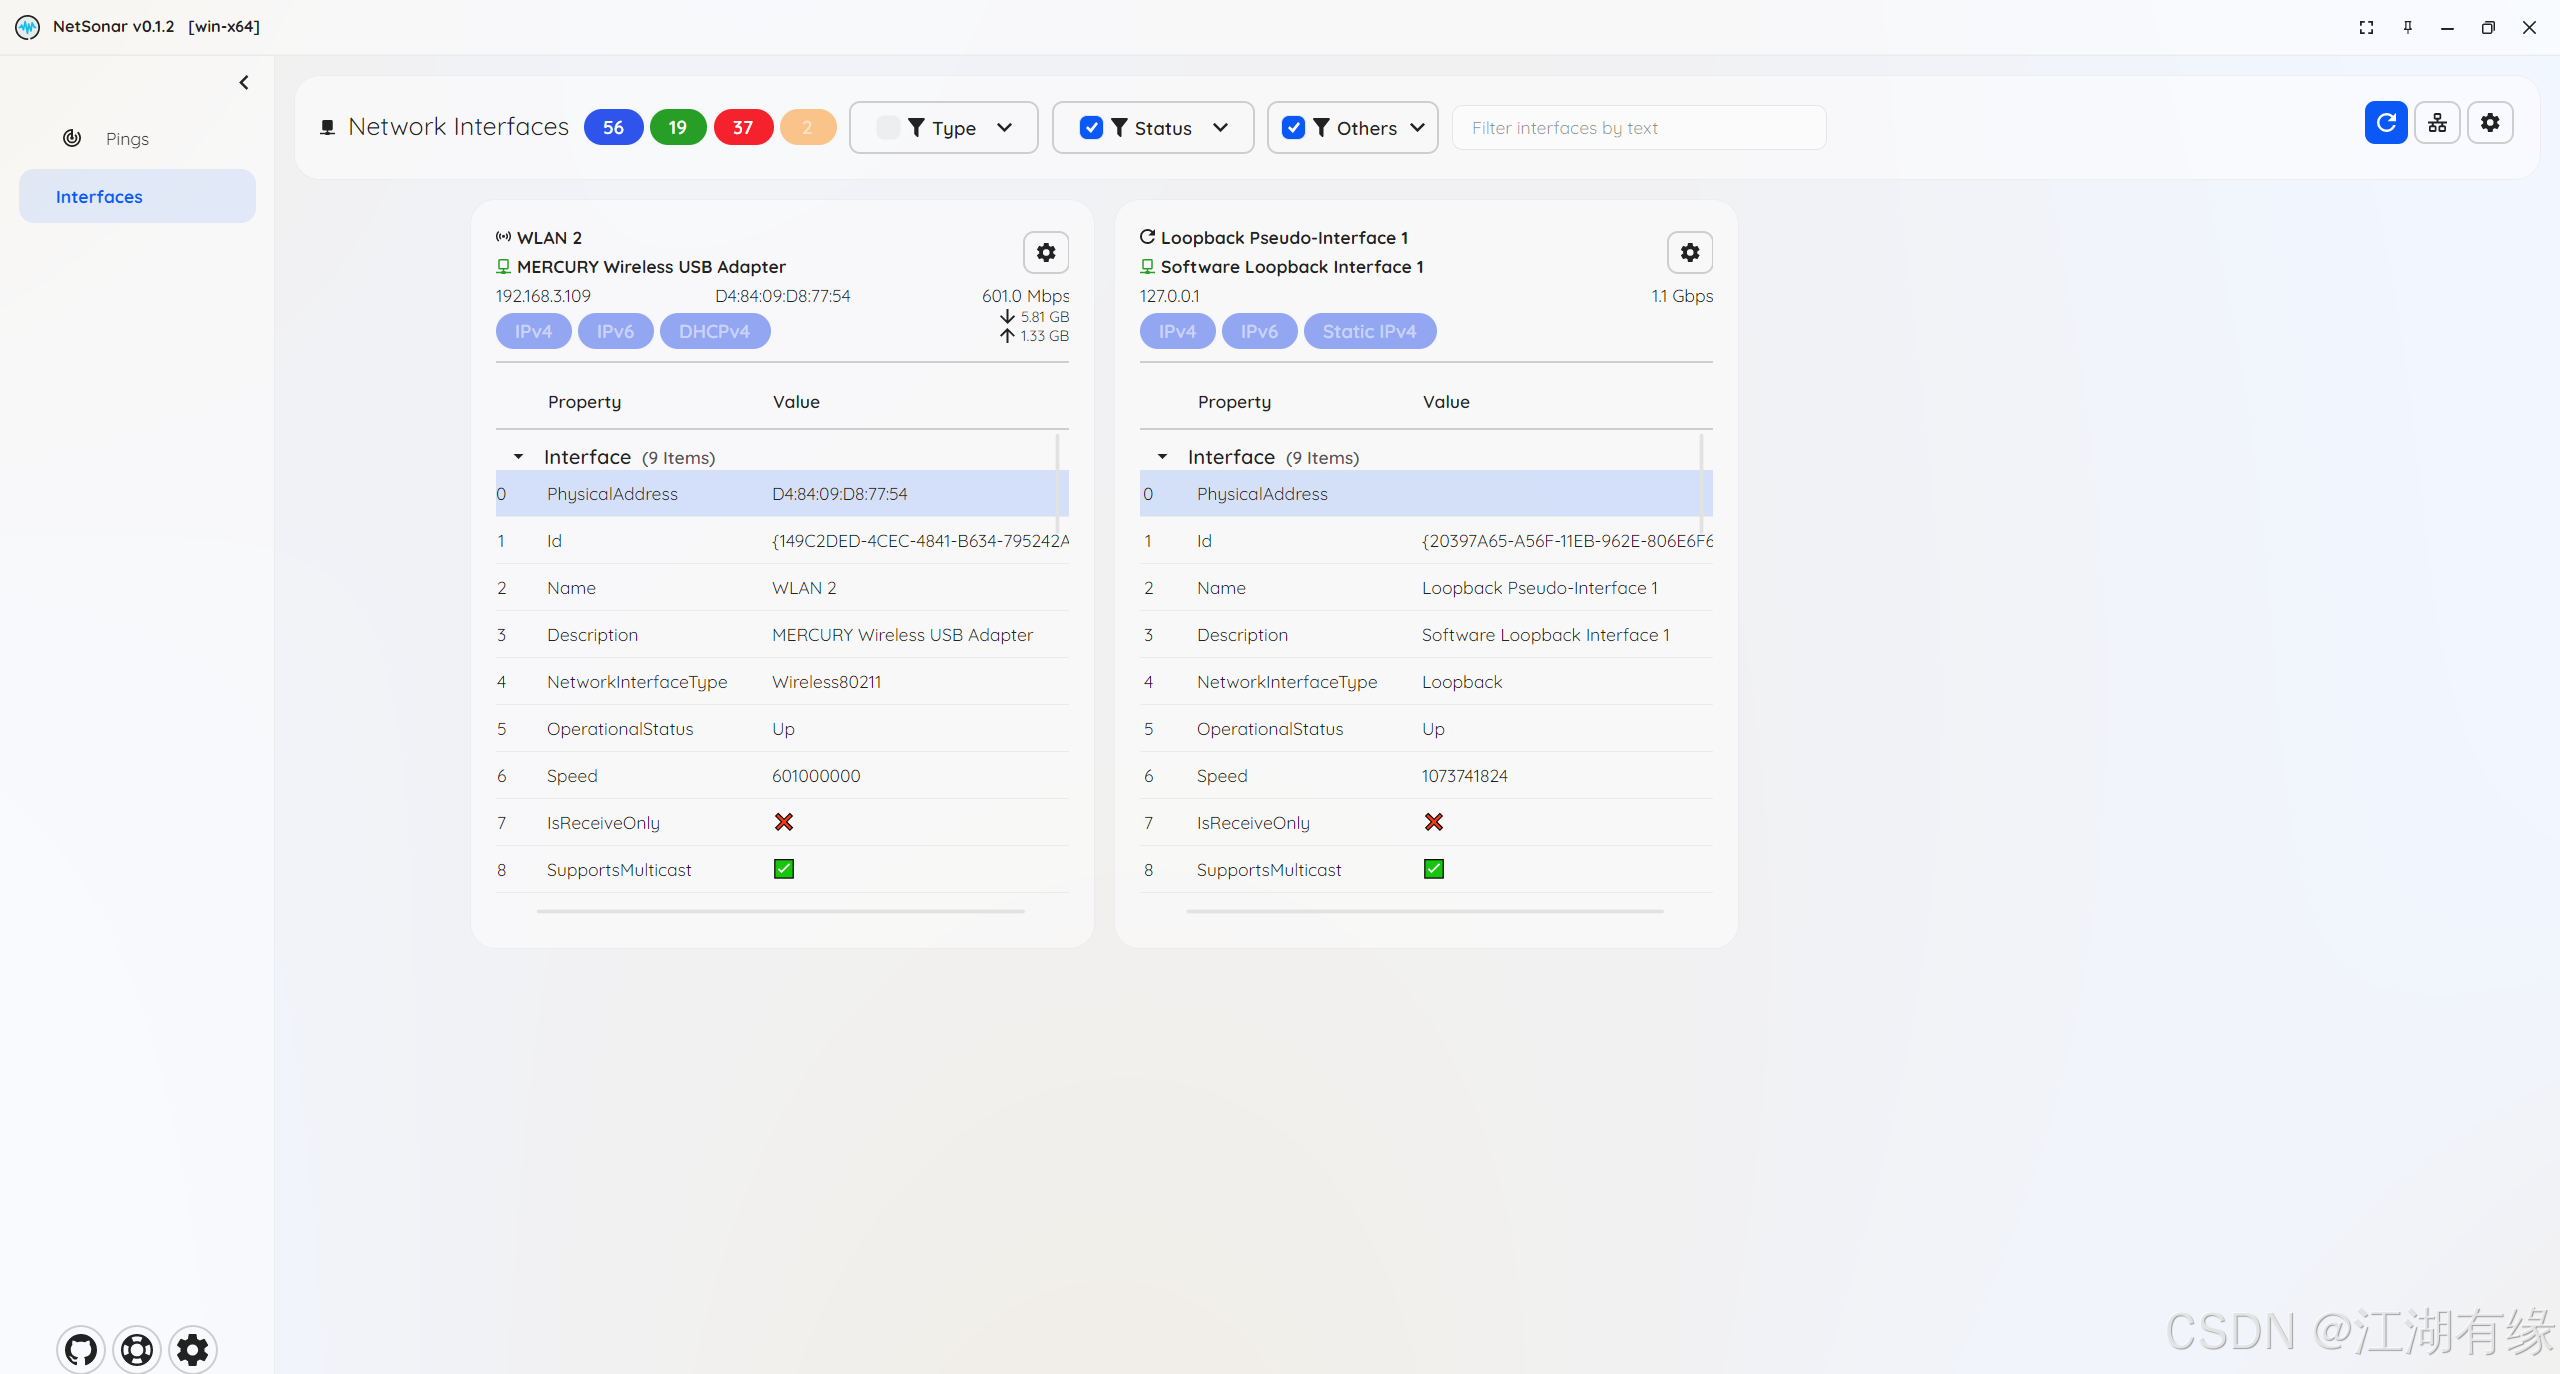
Task: Open the GitHub icon in sidebar
Action: point(81,1350)
